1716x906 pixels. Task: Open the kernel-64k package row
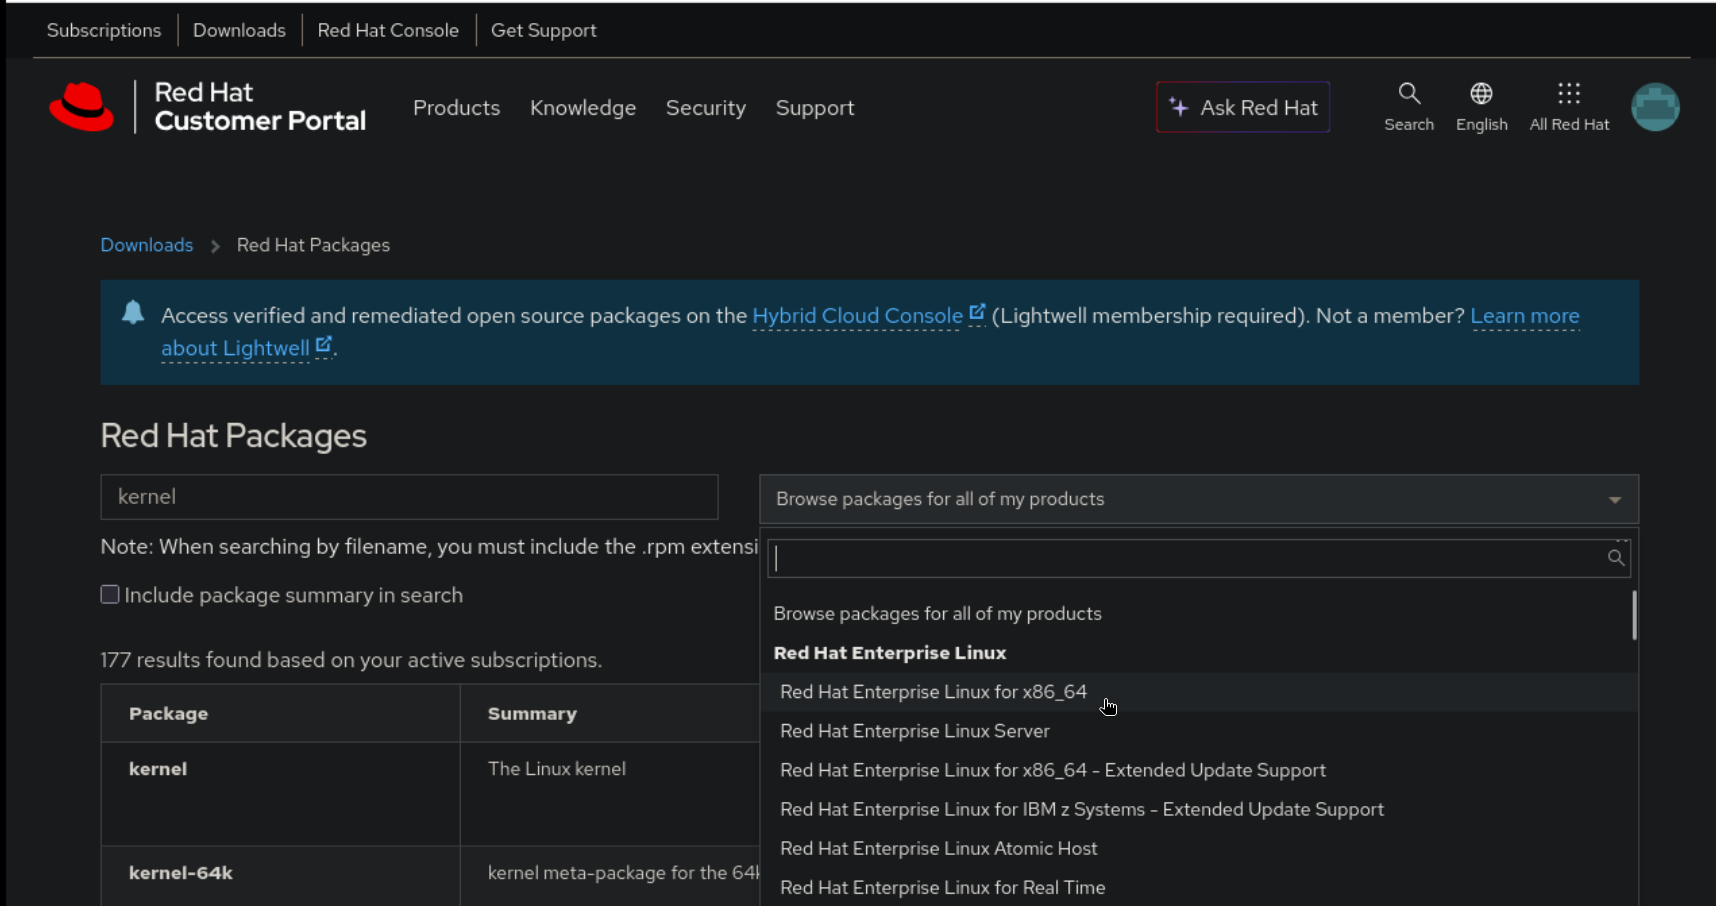pos(181,873)
